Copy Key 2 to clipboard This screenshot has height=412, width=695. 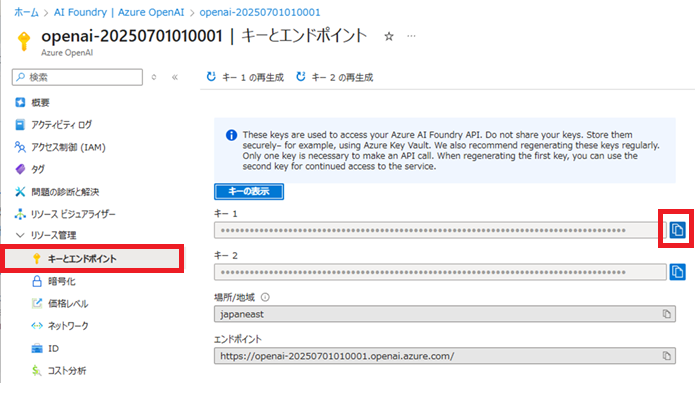[677, 272]
